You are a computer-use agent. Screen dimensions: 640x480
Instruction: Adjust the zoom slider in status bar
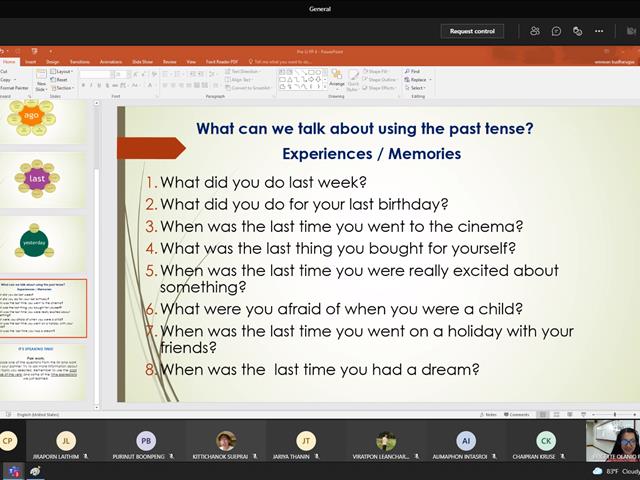(x=614, y=414)
